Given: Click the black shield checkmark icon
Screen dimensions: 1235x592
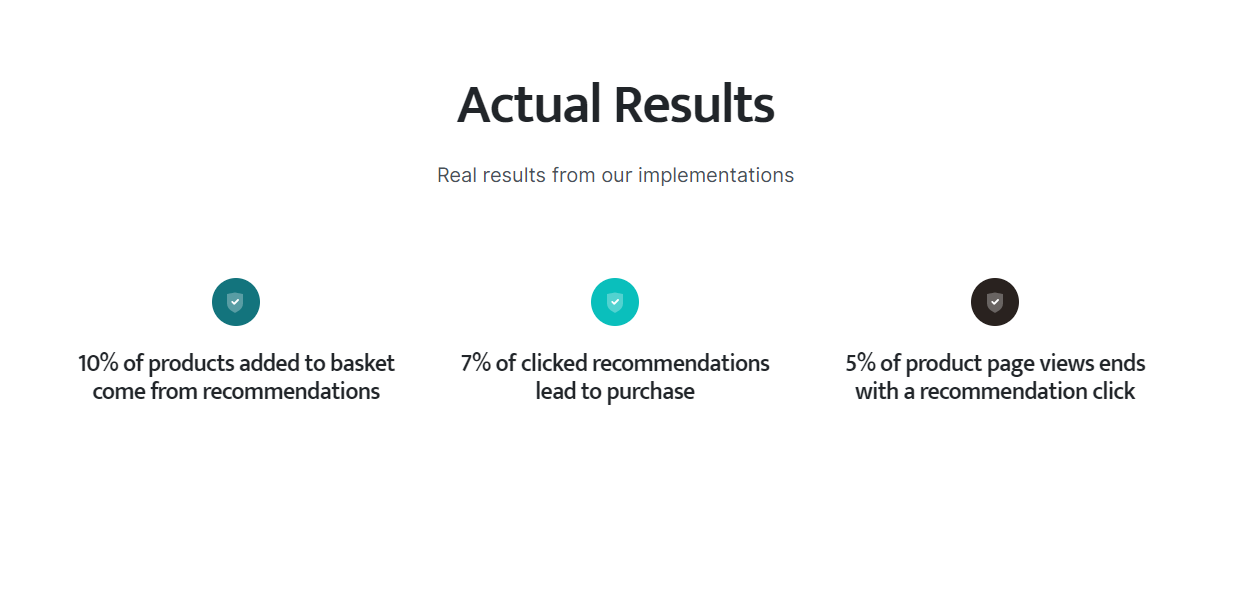Looking at the screenshot, I should [995, 302].
